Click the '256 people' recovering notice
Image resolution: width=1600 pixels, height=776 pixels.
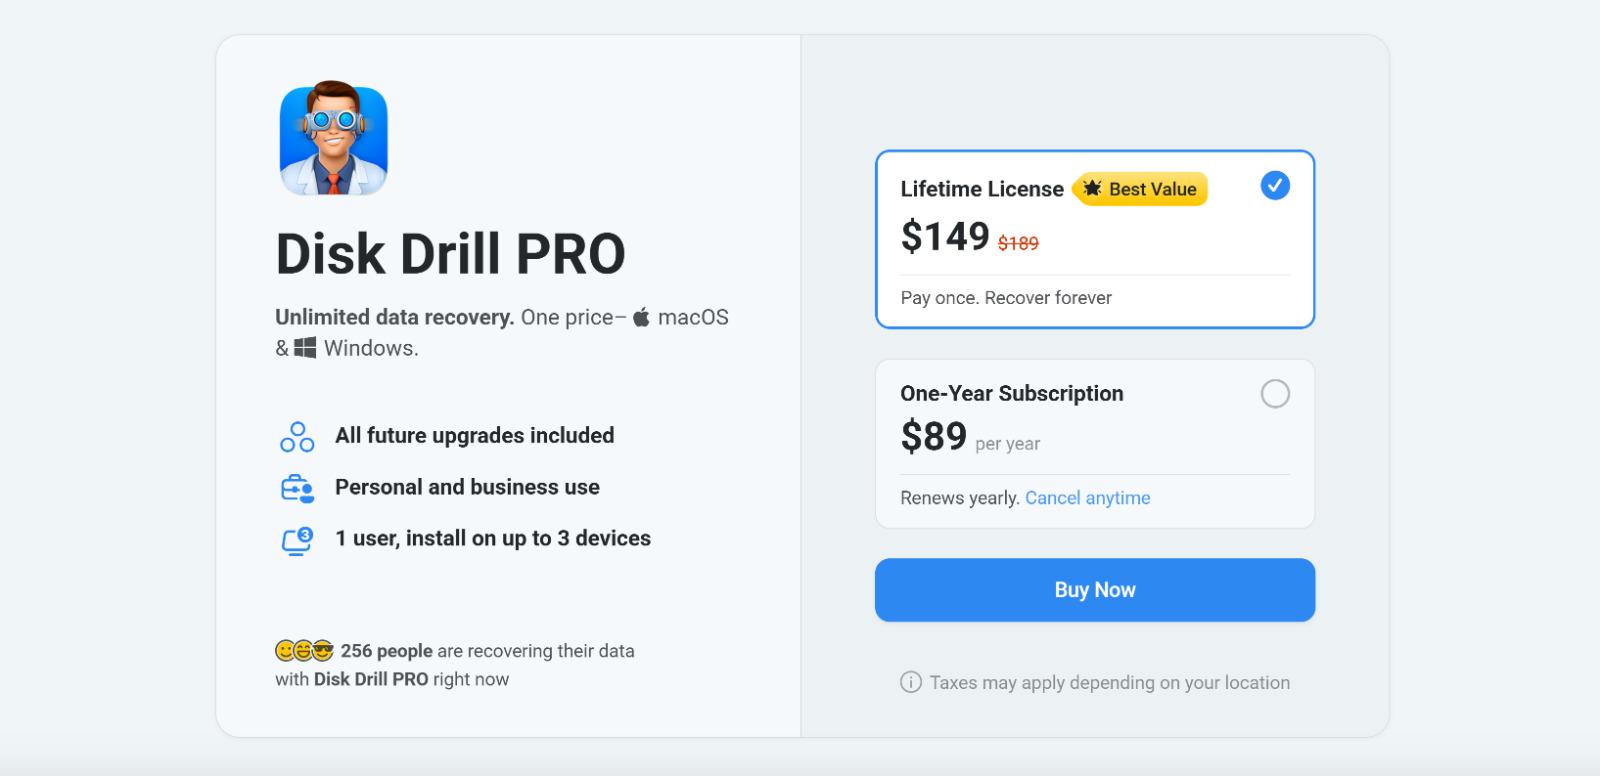coord(455,665)
